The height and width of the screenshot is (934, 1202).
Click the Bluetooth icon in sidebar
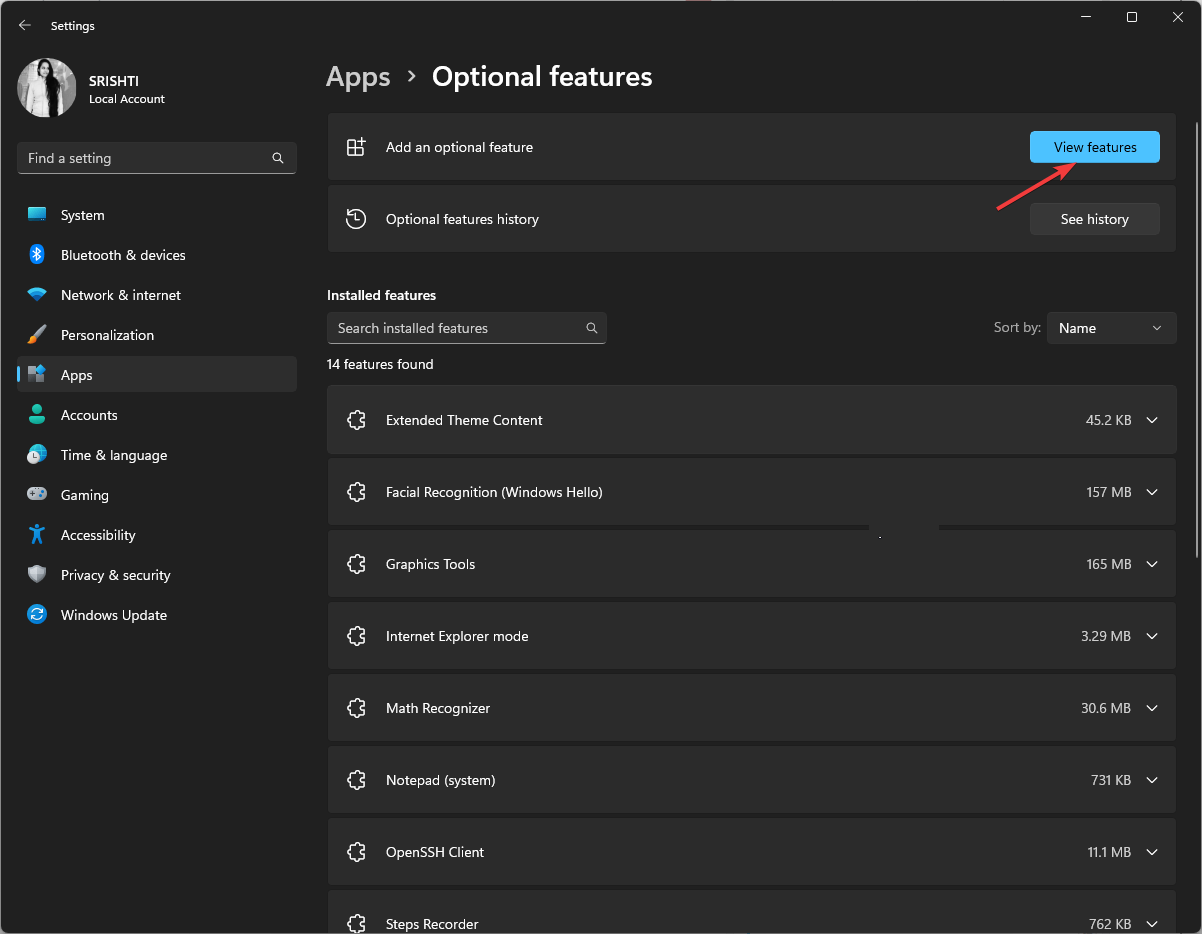37,255
